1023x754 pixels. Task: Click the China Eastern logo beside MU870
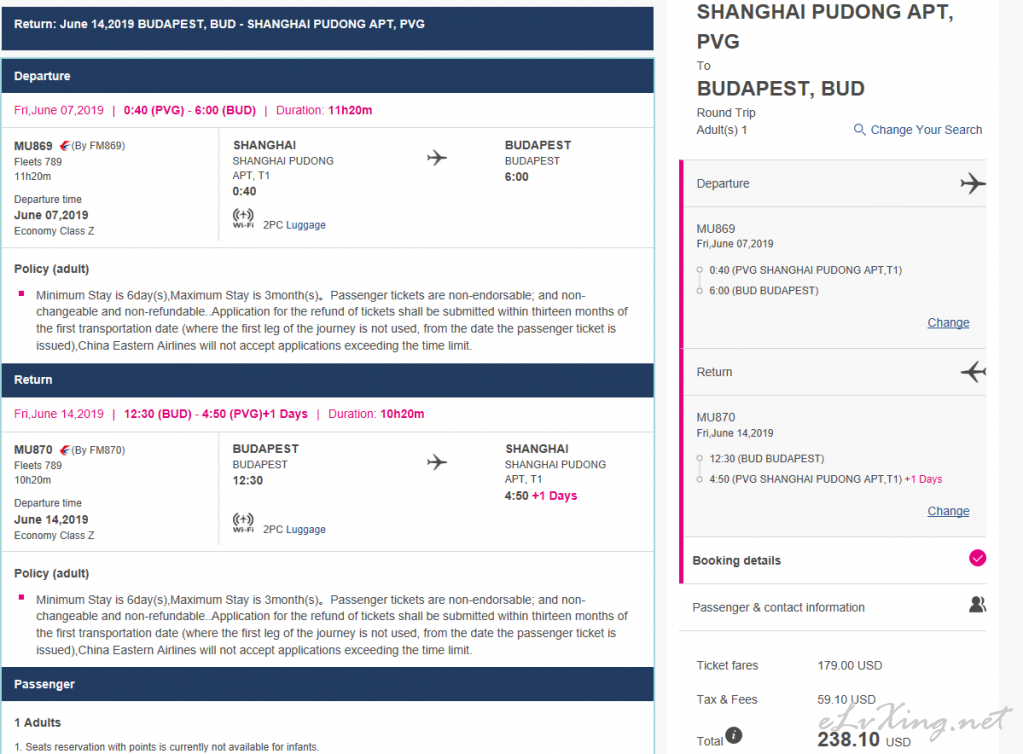point(65,450)
